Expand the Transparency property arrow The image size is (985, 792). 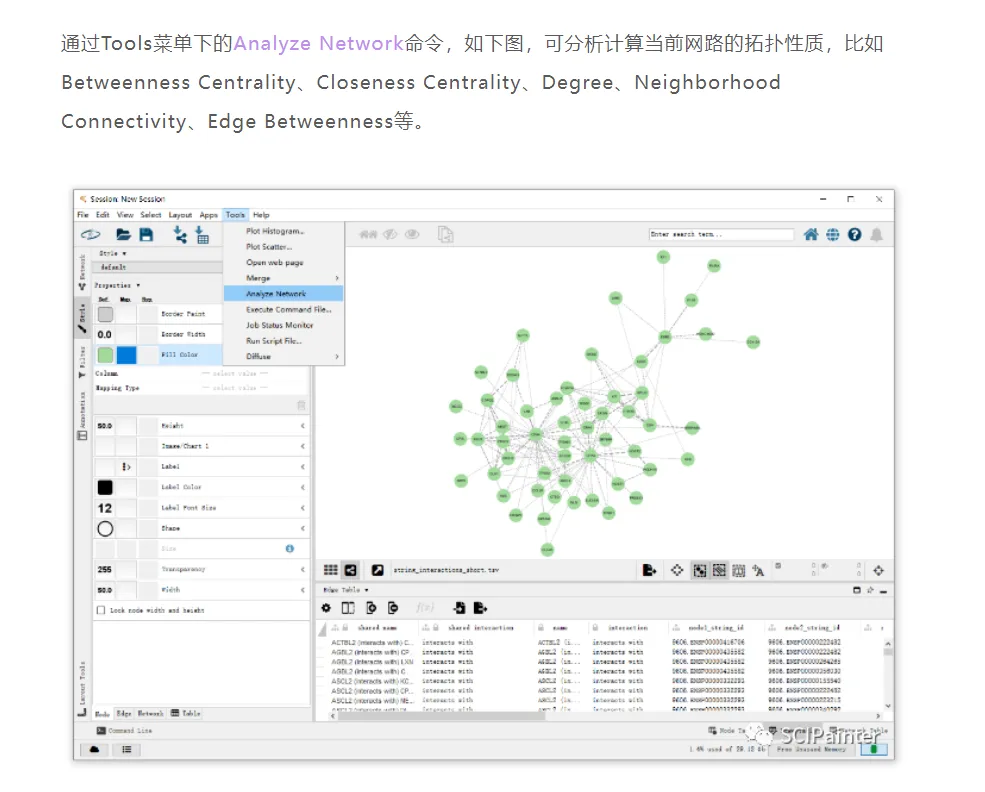[x=303, y=569]
